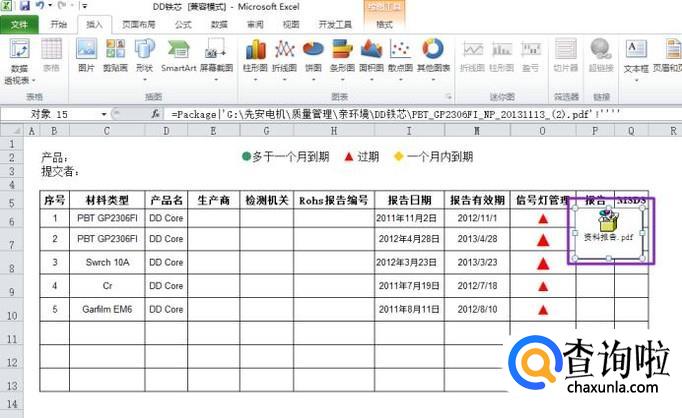Screen dimensions: 682x418
Task: Click the Rohs报告编号 header cell
Action: [x=334, y=200]
